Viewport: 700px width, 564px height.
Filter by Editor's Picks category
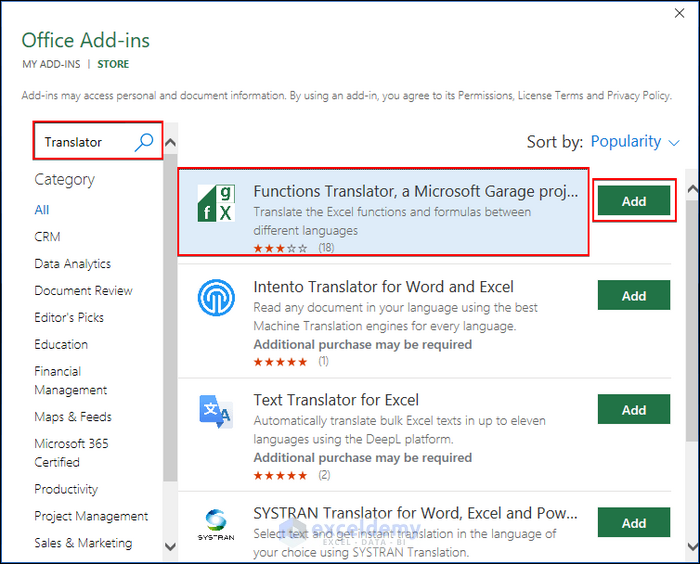tap(69, 317)
